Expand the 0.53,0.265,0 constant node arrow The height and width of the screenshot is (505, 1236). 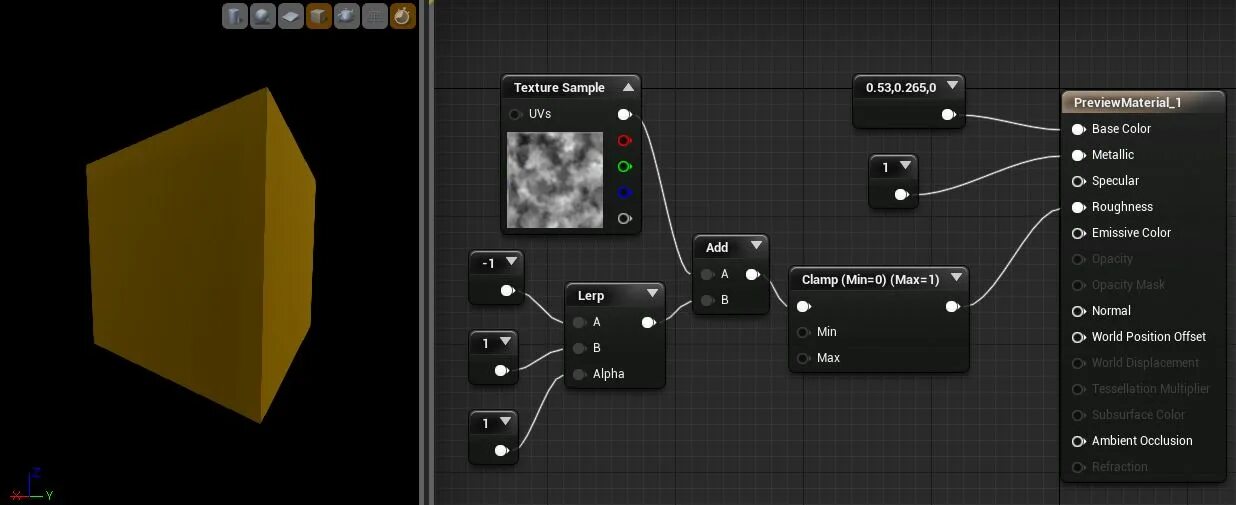point(951,87)
